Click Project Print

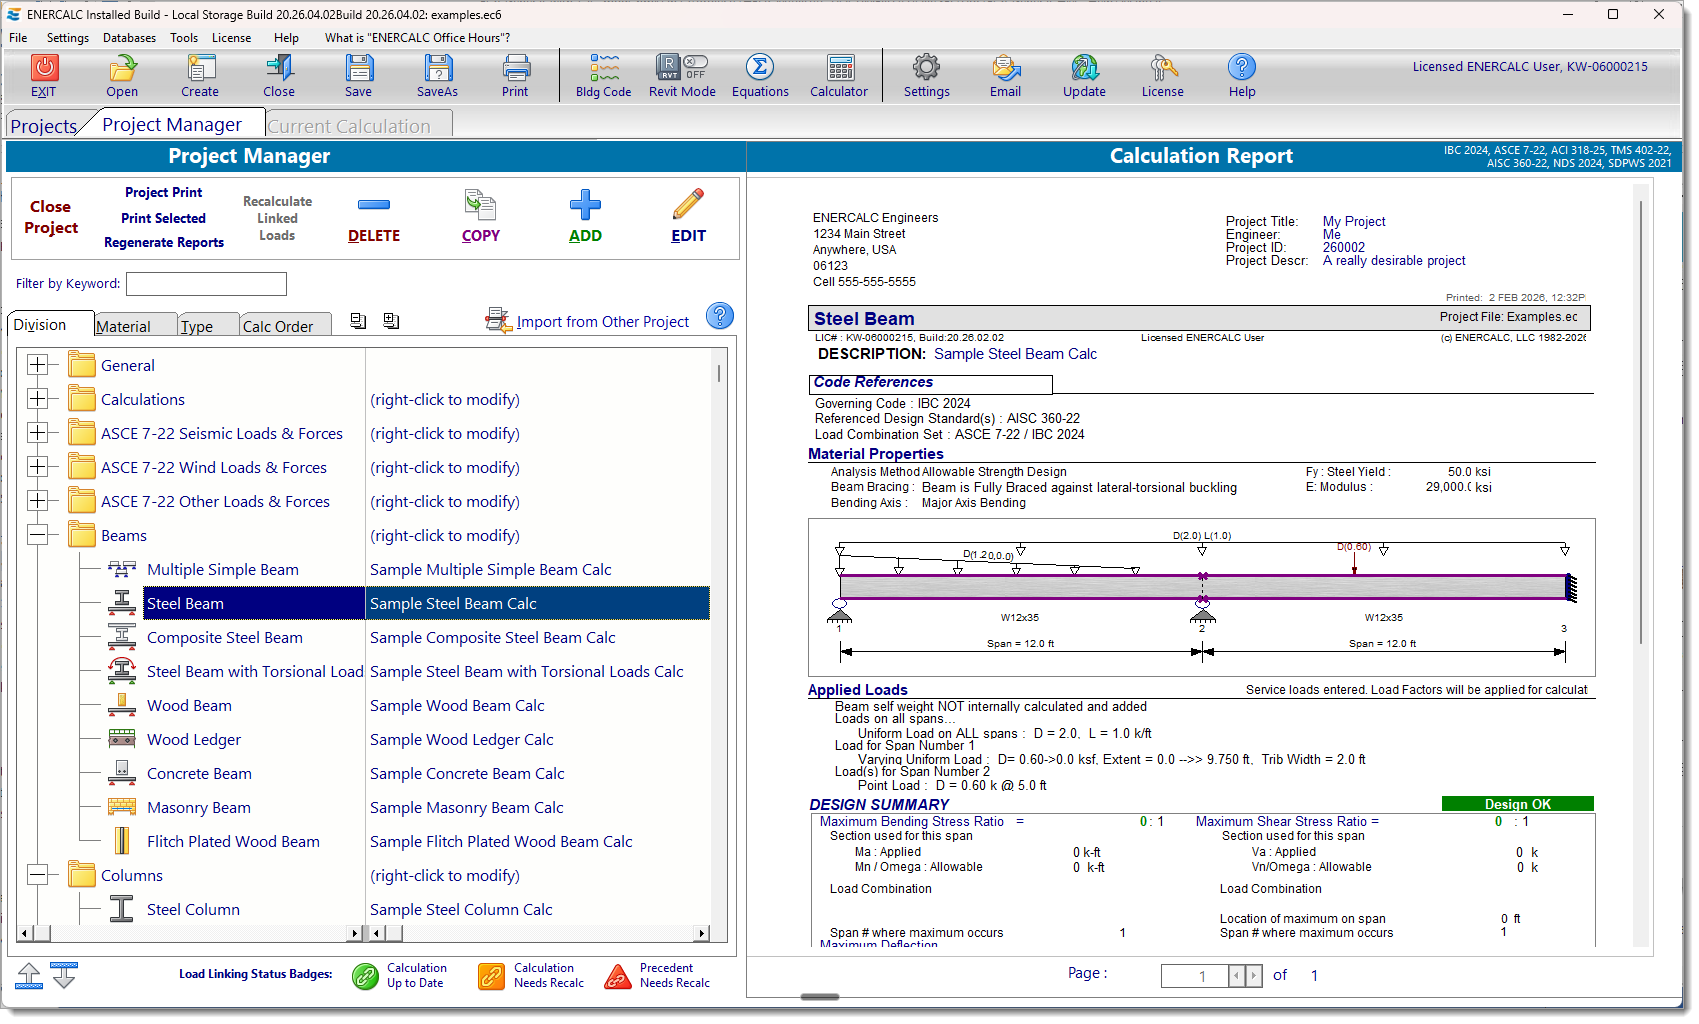coord(163,192)
